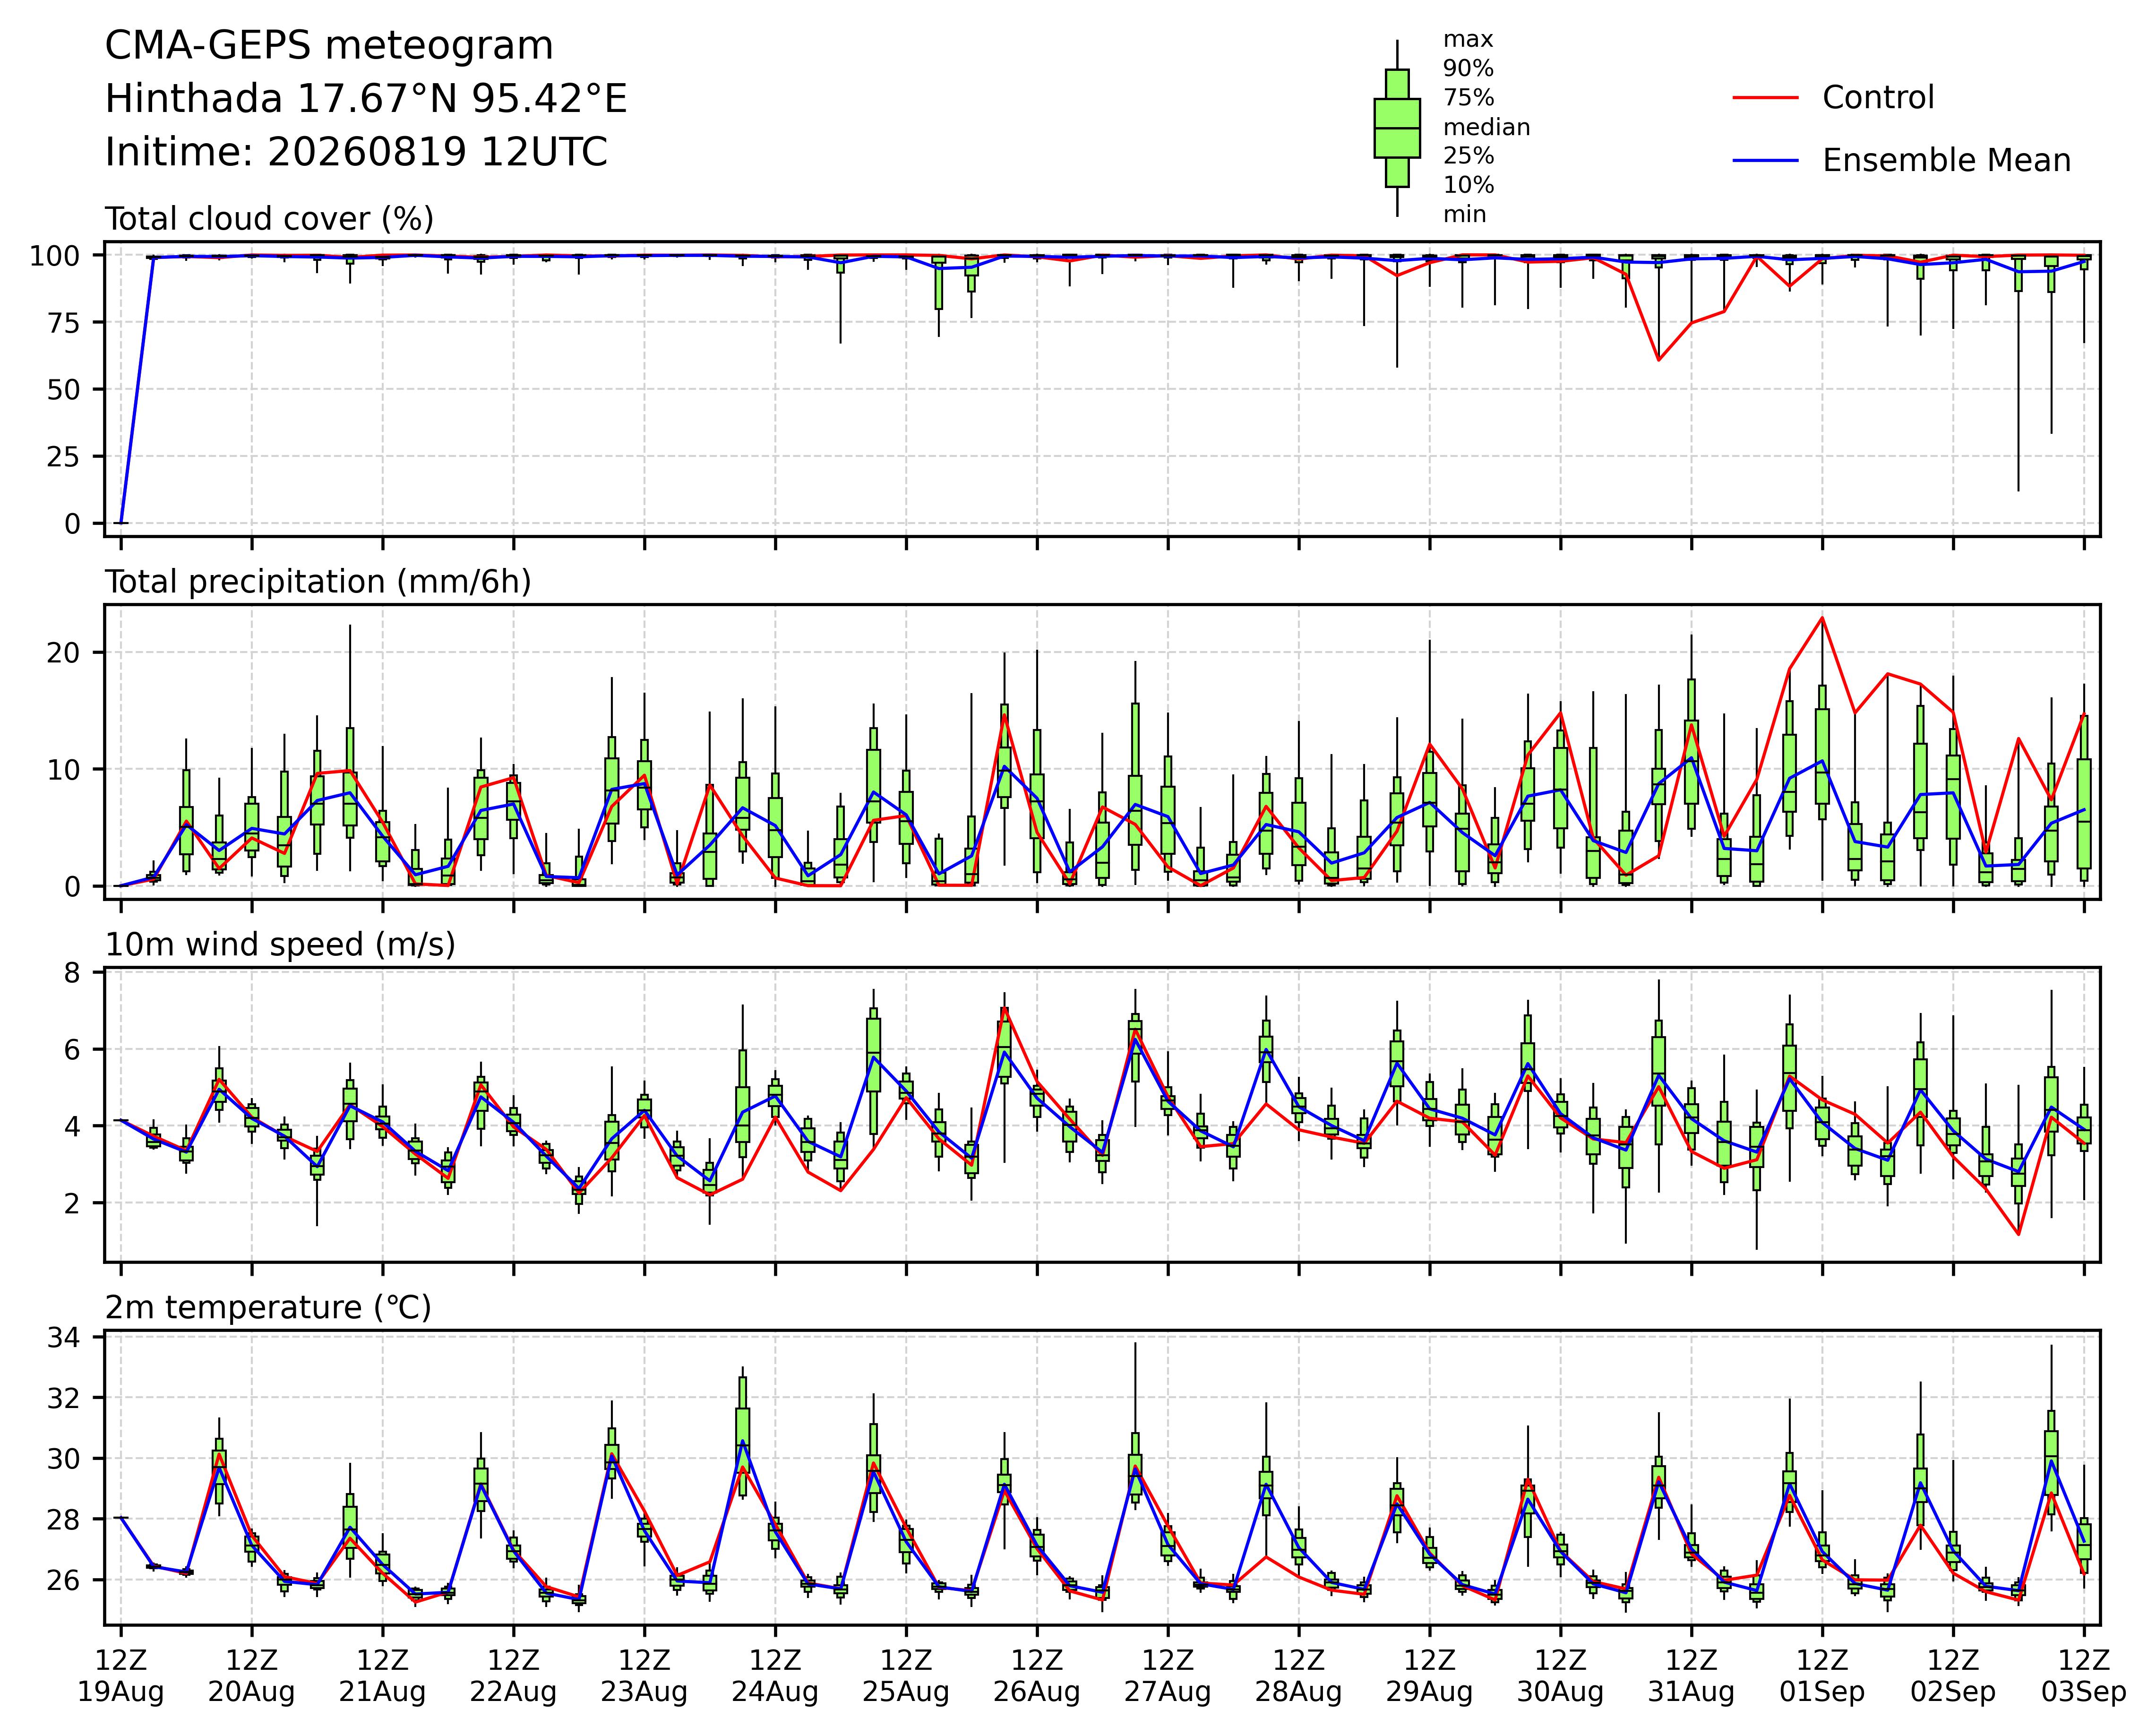Click the 'Initime: 20260819 12UTC' text
Viewport: 2156px width, 1735px height.
(356, 153)
